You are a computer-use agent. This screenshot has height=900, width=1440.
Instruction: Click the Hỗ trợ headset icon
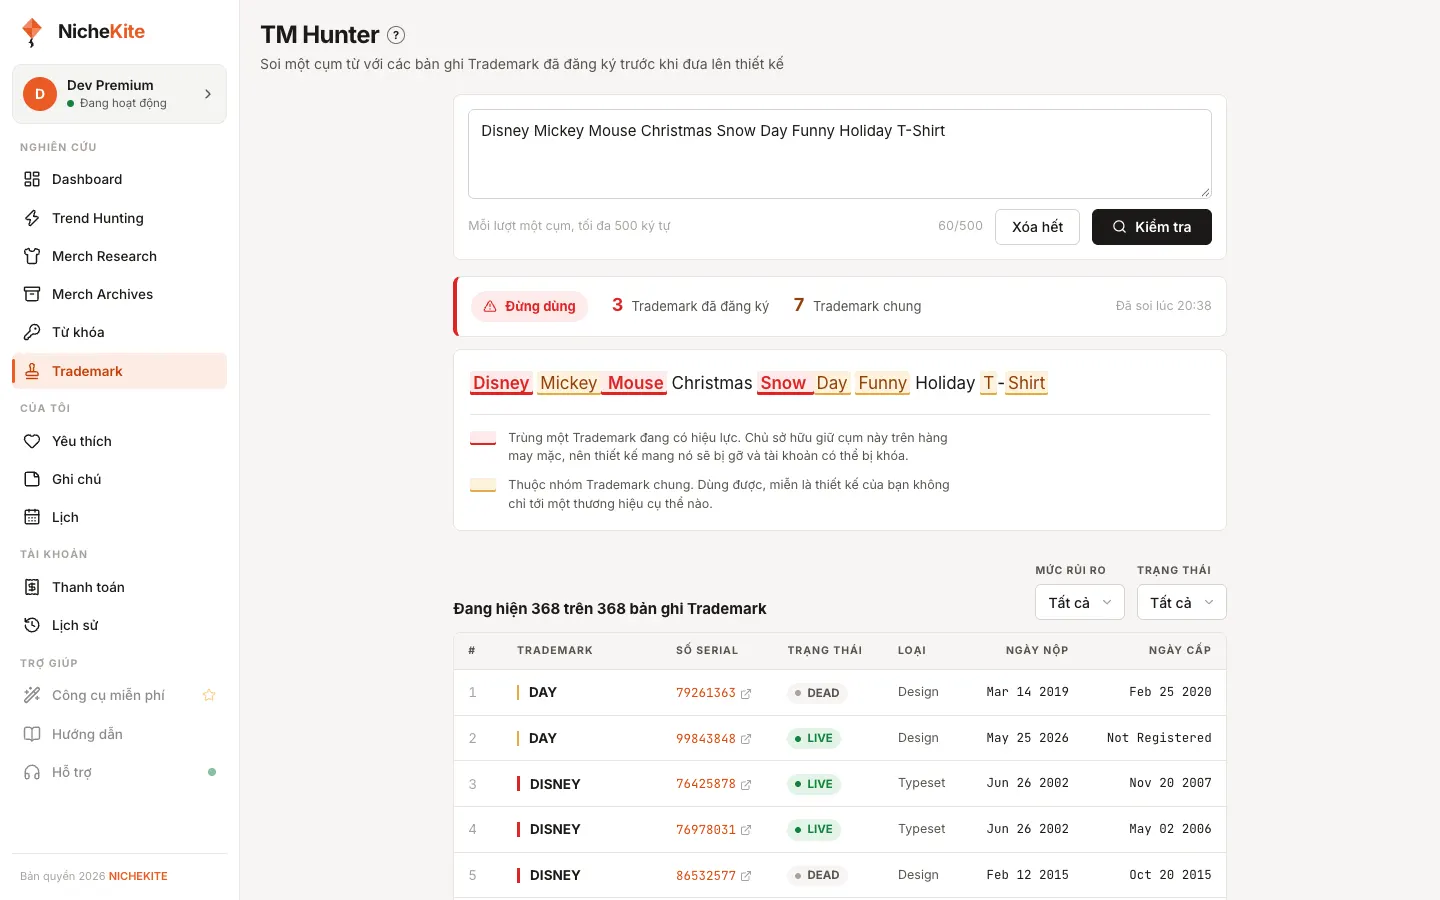tap(32, 772)
